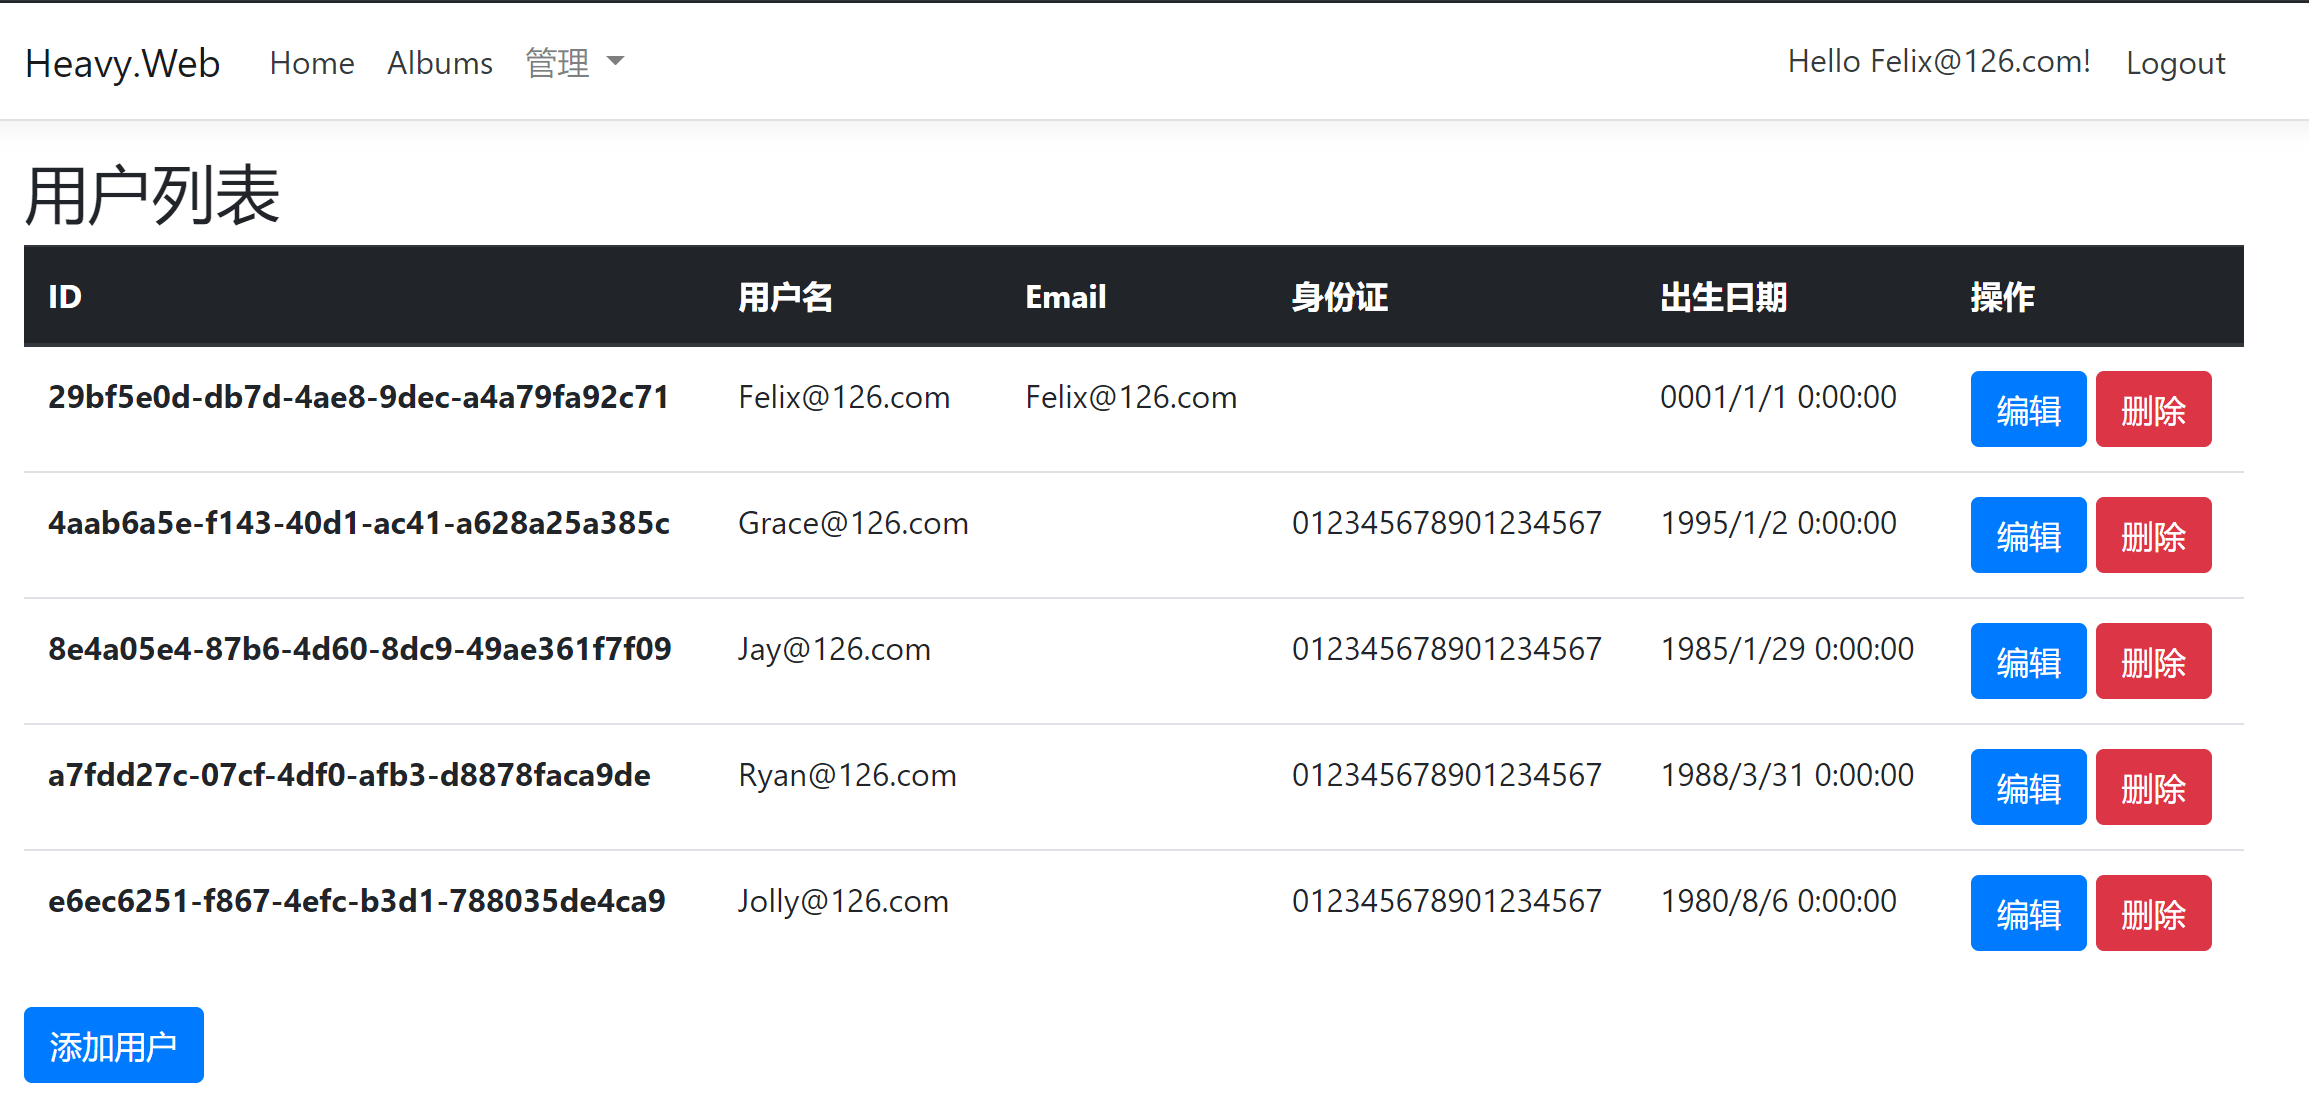Click Hello Felix@126.com! account link
Screen dimensions: 2309x1097
(1938, 62)
